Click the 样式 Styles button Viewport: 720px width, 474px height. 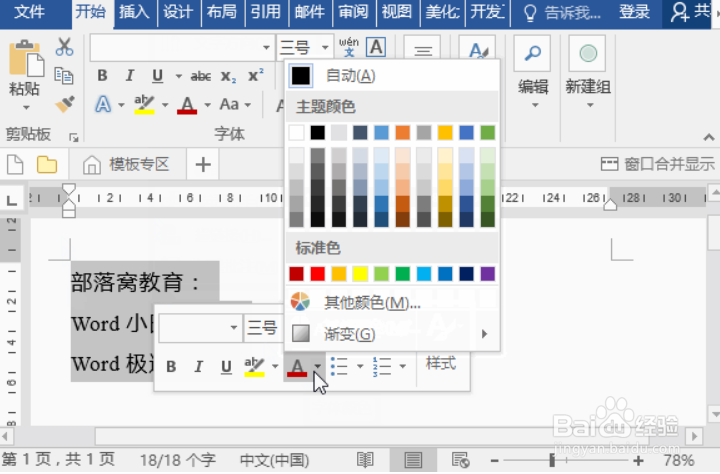tap(441, 363)
